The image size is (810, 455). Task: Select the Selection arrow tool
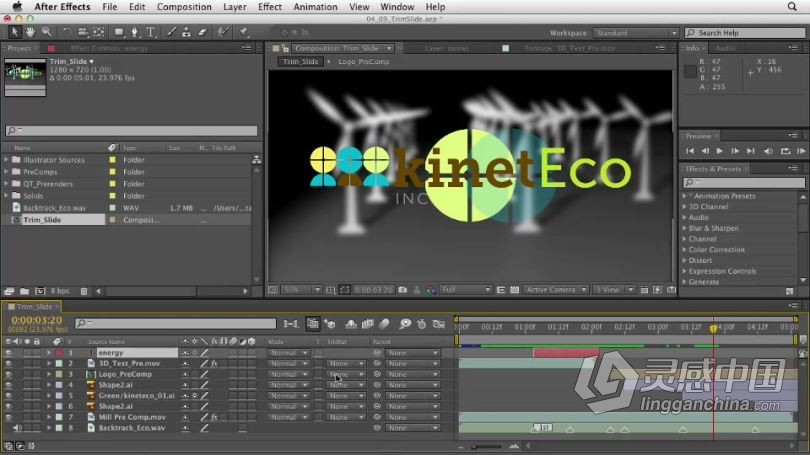tap(14, 32)
